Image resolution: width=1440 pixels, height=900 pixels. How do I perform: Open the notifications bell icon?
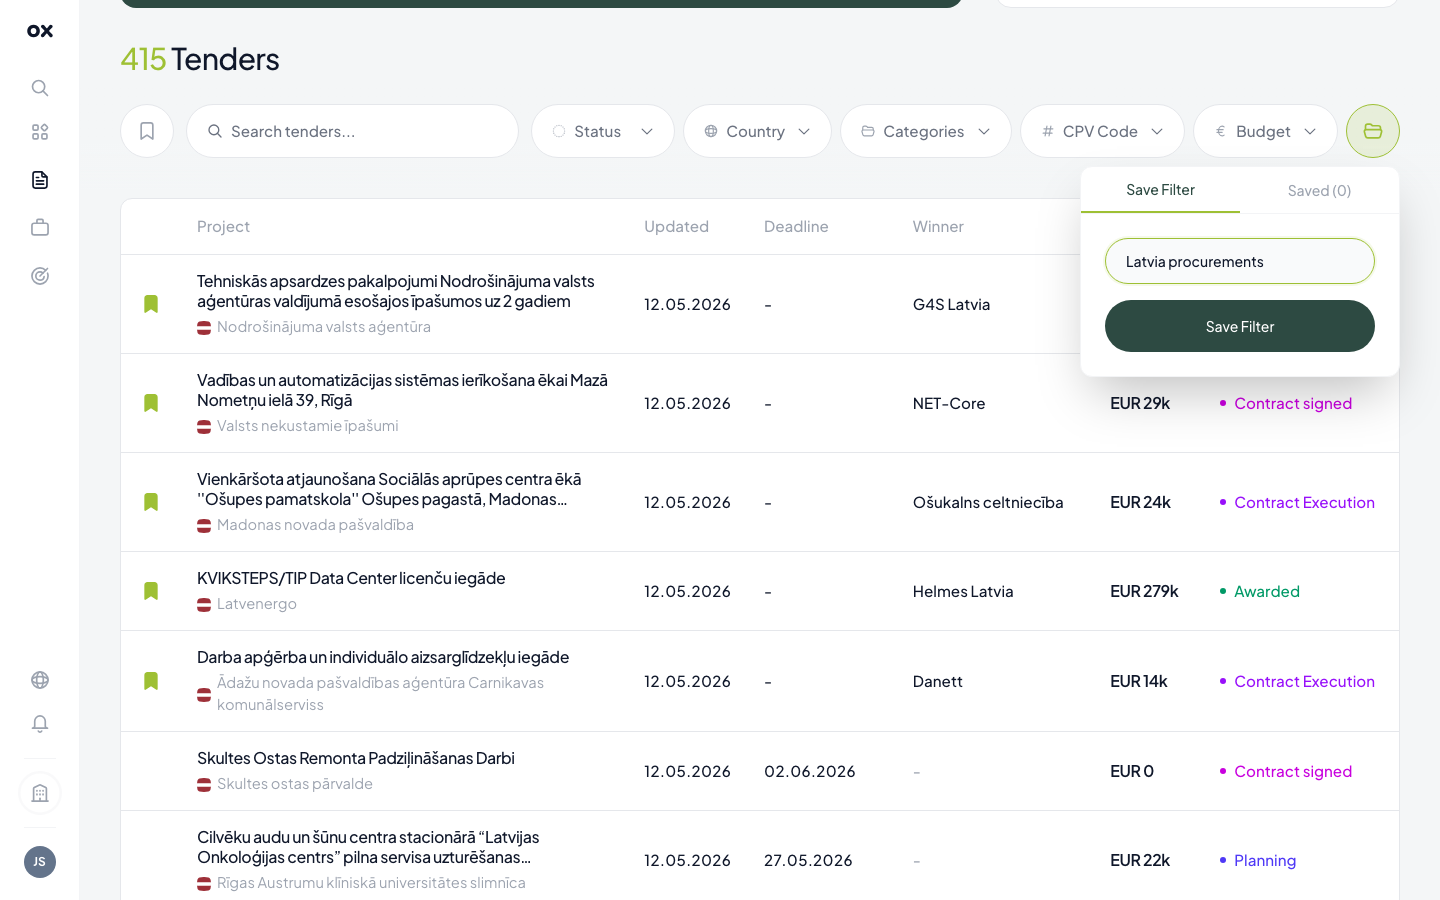coord(40,724)
